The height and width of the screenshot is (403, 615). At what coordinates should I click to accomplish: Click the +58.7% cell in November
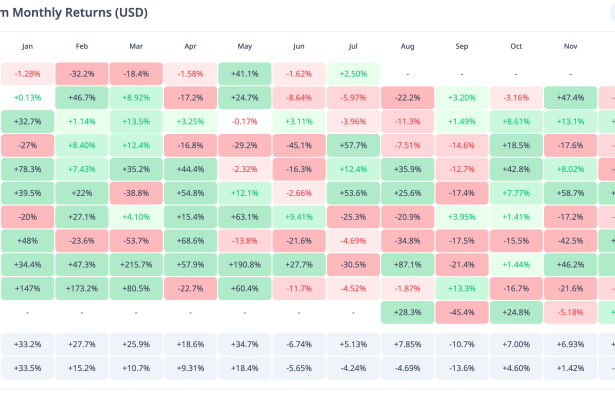(x=570, y=192)
